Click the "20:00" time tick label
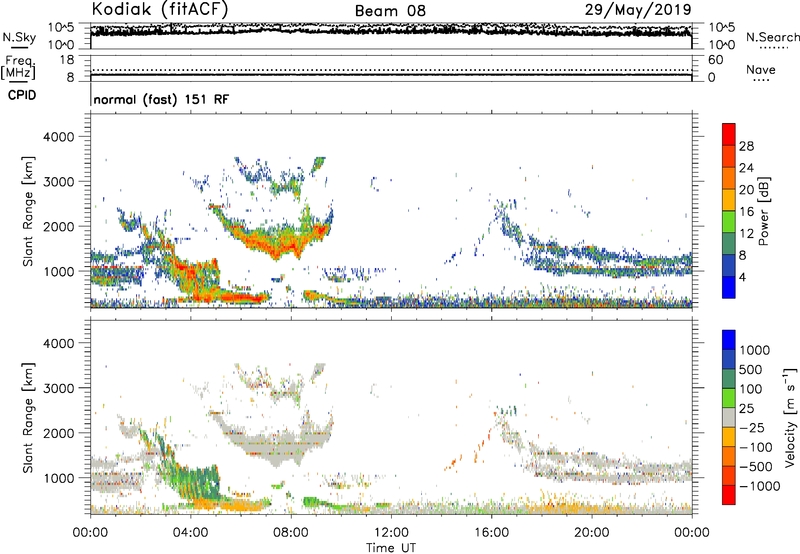 click(x=591, y=533)
